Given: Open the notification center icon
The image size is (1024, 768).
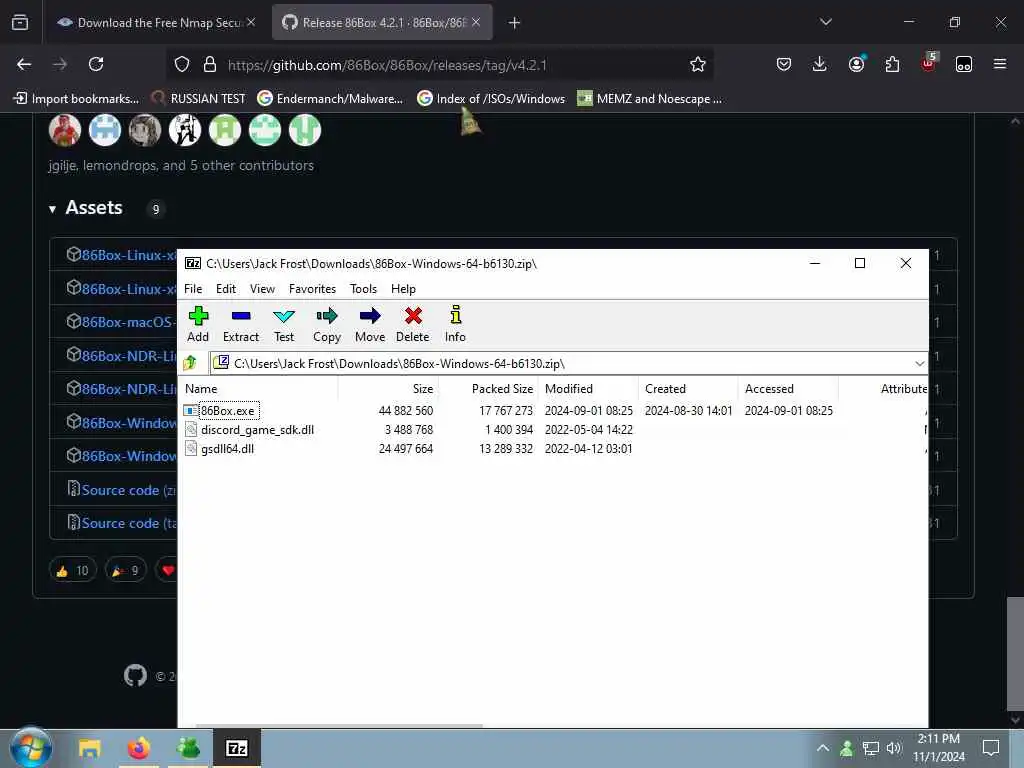Looking at the screenshot, I should 991,748.
